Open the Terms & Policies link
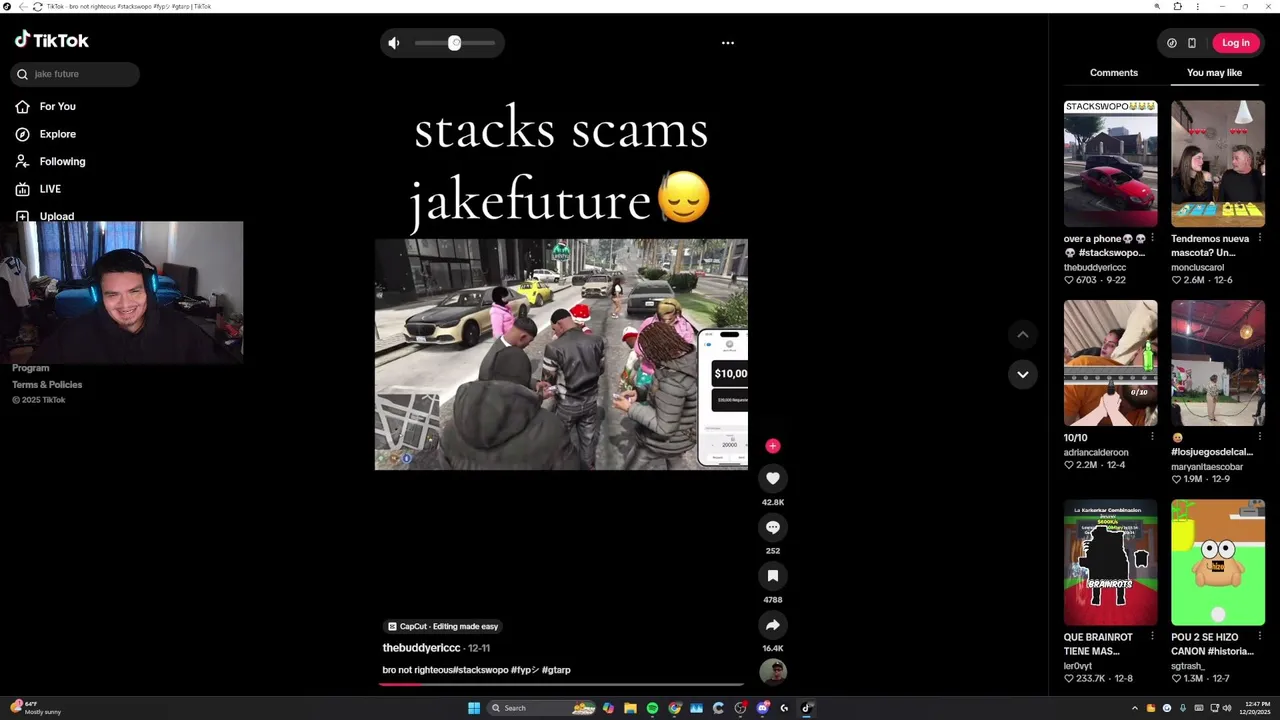The image size is (1280, 720). pos(47,384)
